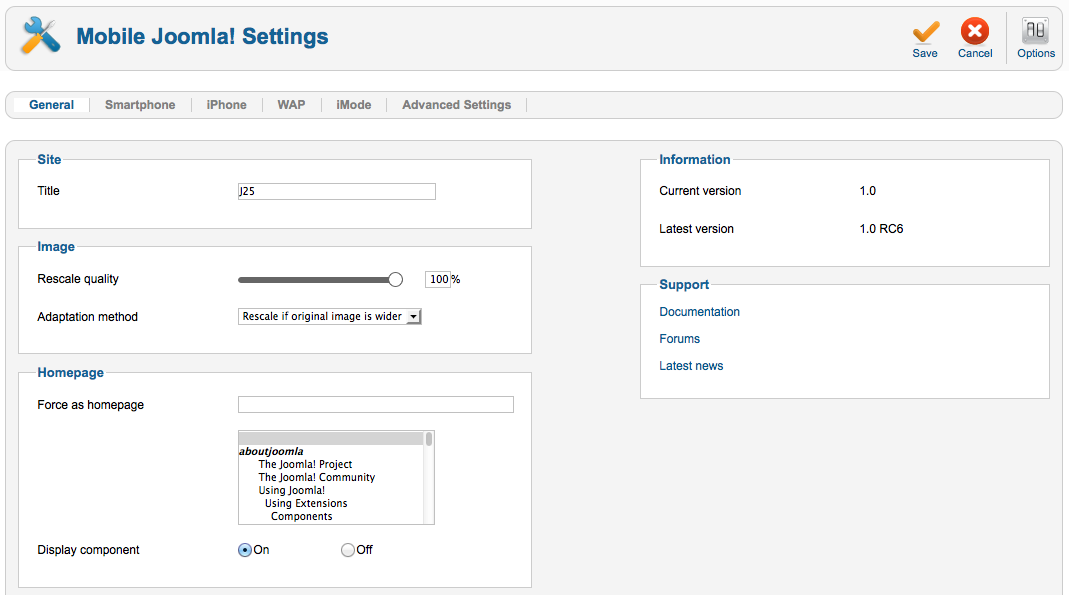Select Using Extensions list item
The width and height of the screenshot is (1069, 595).
(305, 503)
